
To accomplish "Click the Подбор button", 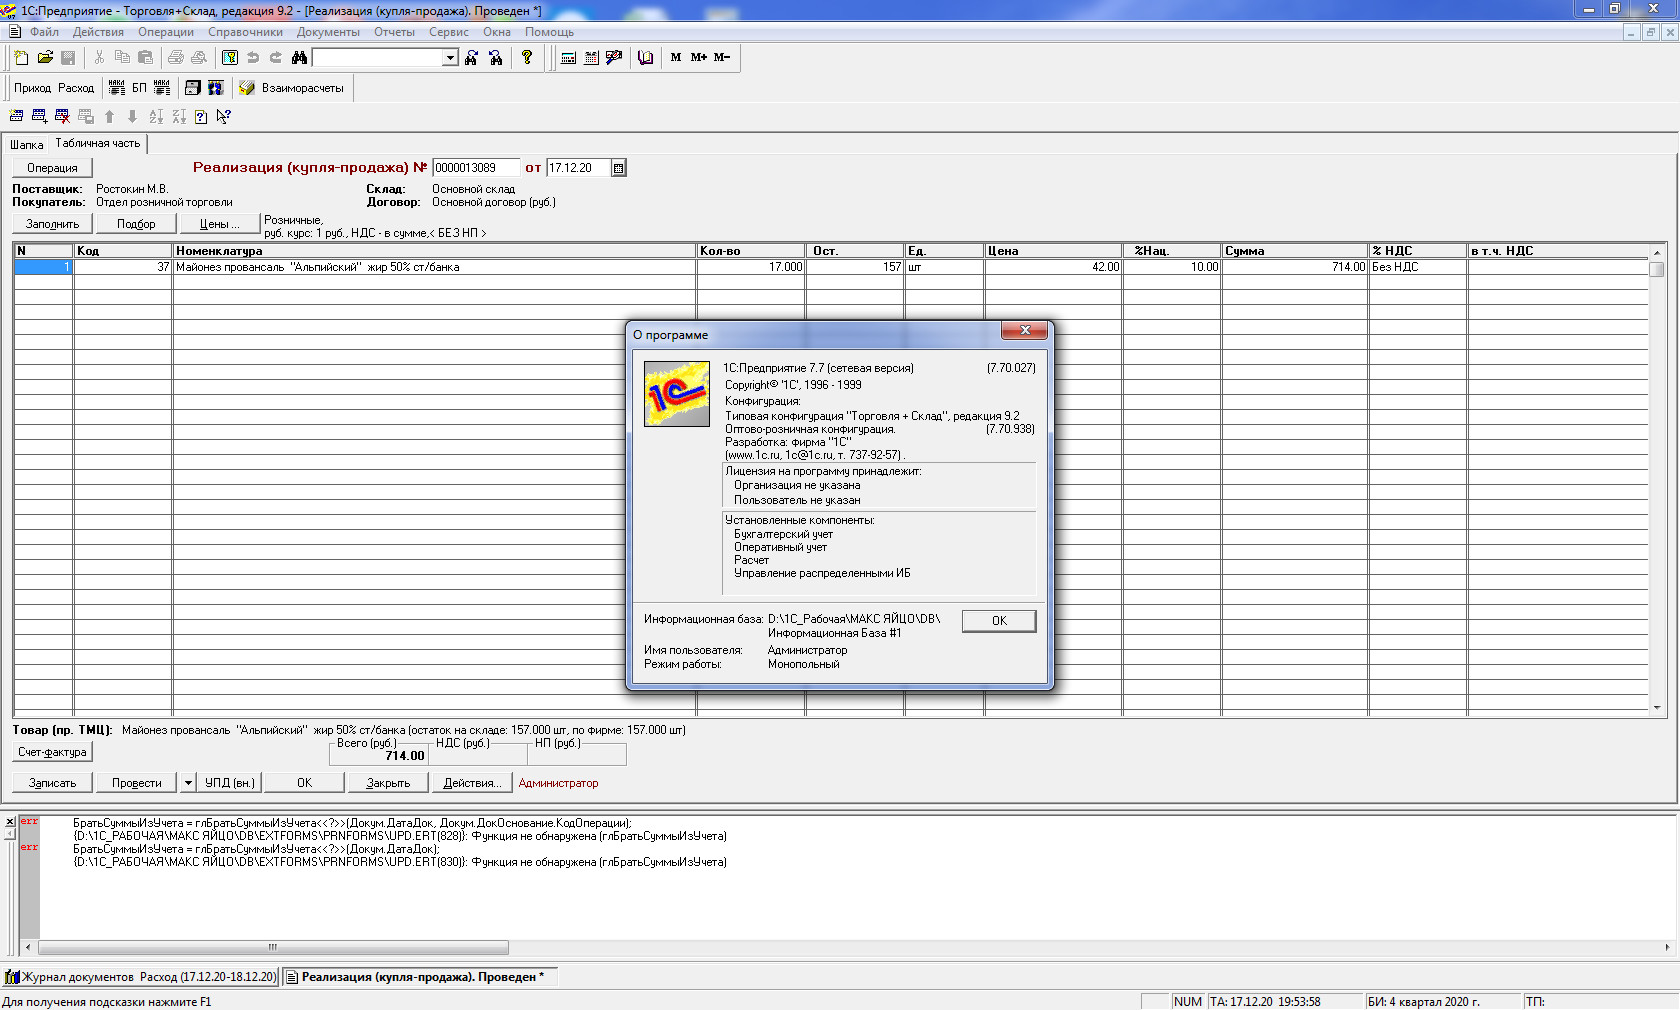I will [x=136, y=224].
